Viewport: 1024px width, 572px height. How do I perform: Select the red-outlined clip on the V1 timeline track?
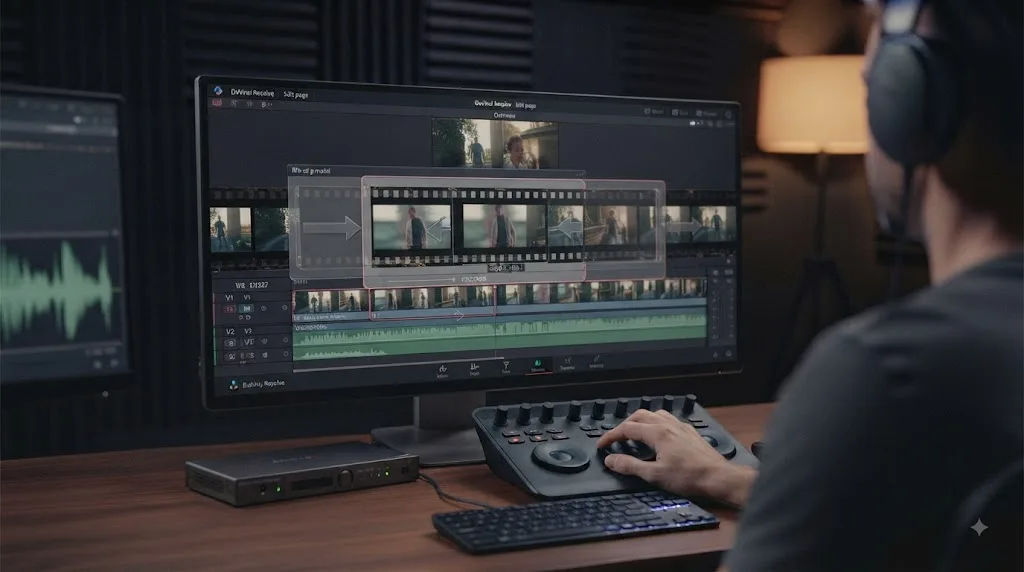tap(432, 303)
